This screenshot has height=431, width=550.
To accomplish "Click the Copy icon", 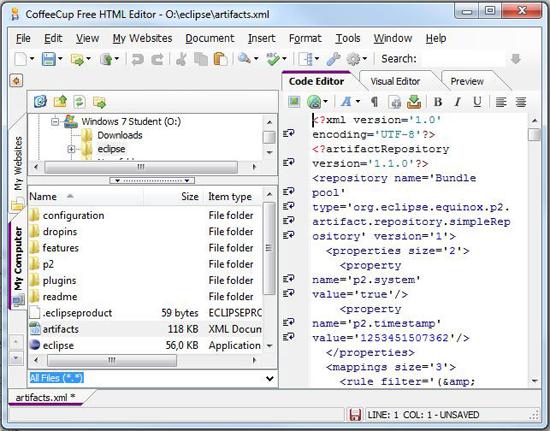I will [x=201, y=59].
